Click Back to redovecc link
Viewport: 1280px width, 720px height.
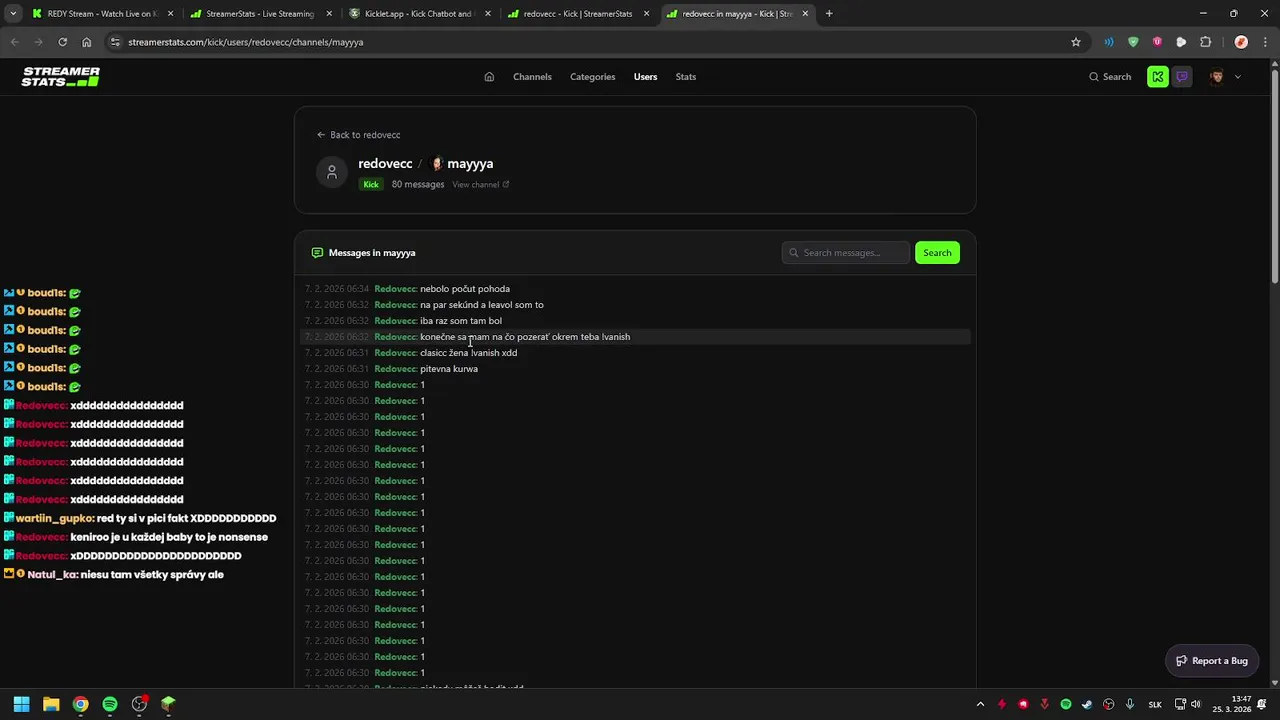(x=358, y=135)
